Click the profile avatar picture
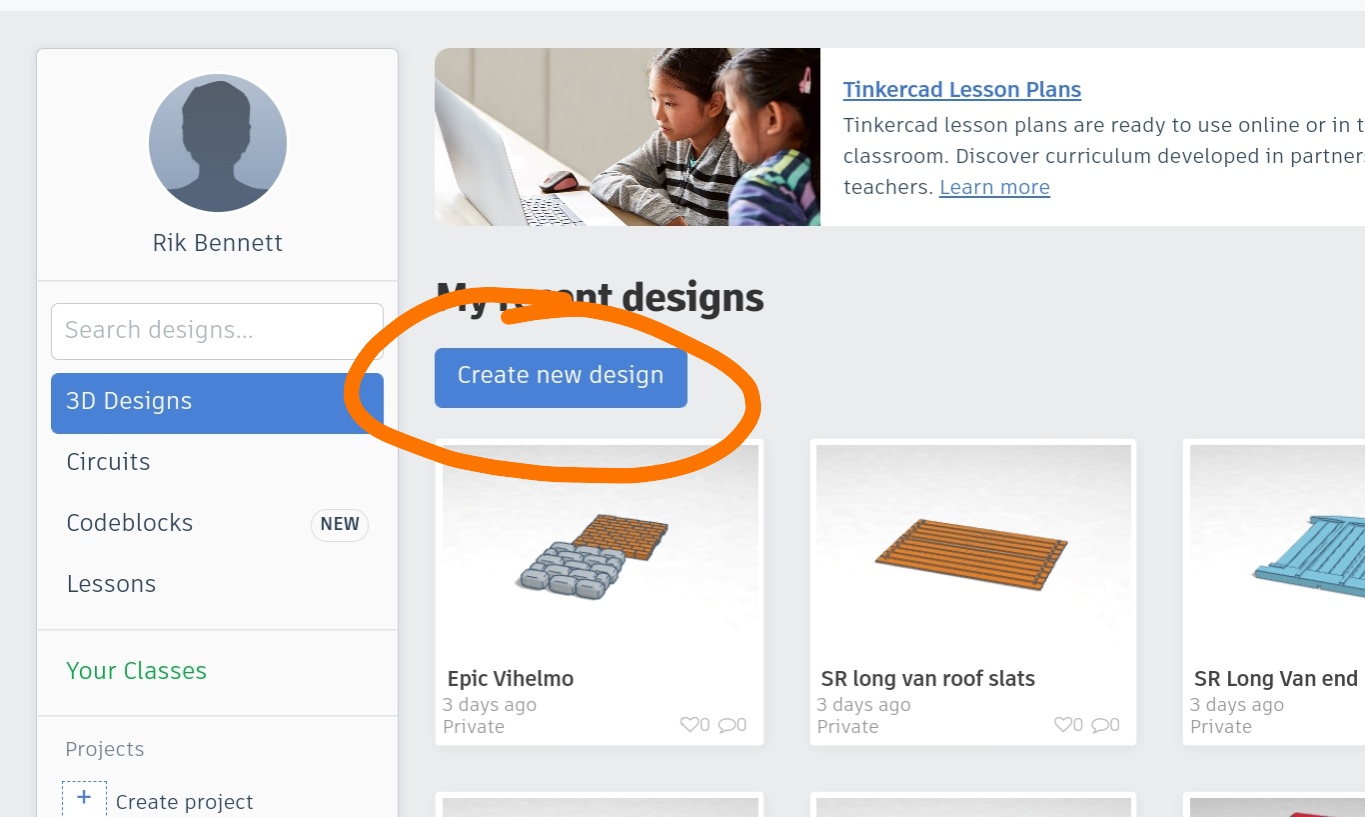Screen dimensions: 1365x817 coord(218,143)
